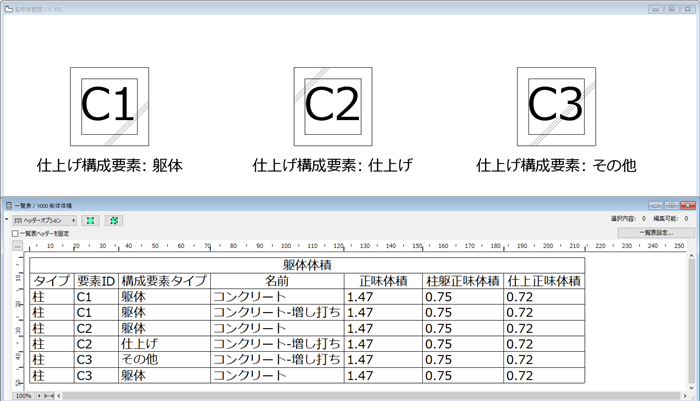The height and width of the screenshot is (401, 700).
Task: Expand the small triangle left of ヘッダーオプション
Action: 6,220
